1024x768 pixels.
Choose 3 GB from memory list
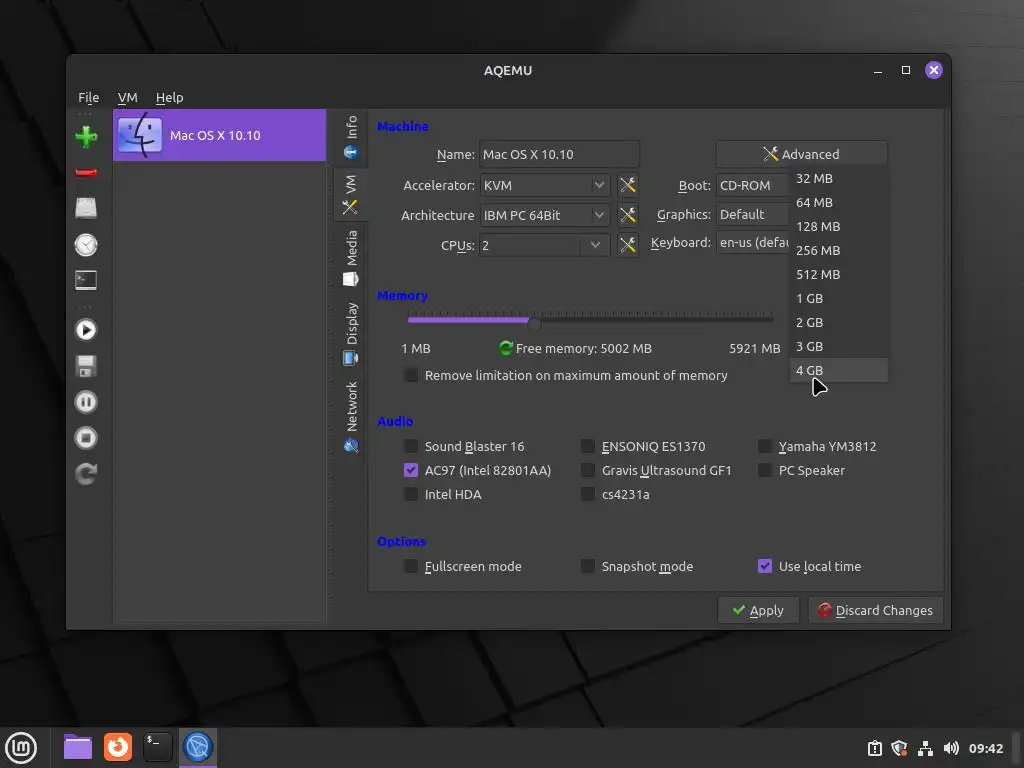839,346
